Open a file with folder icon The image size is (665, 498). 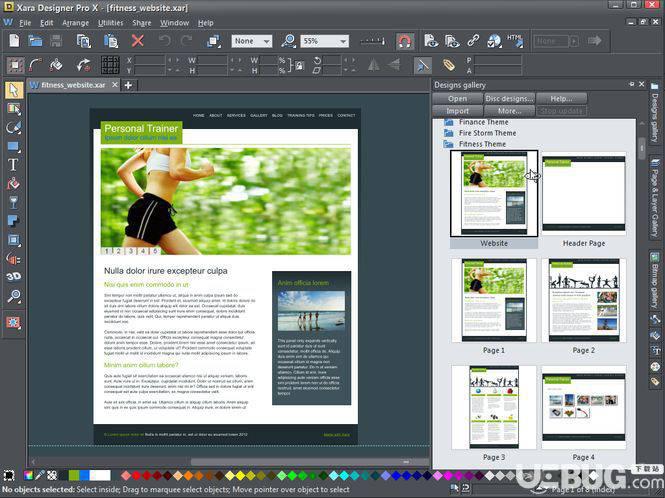[x=35, y=41]
